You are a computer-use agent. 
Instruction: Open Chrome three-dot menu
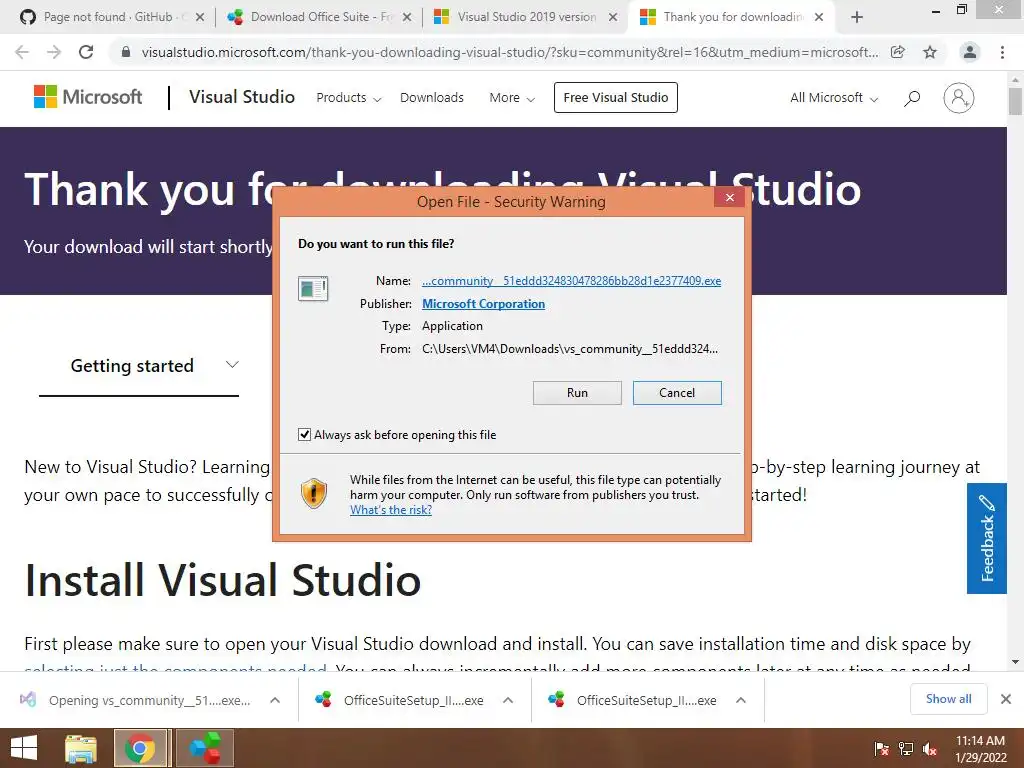[1002, 52]
